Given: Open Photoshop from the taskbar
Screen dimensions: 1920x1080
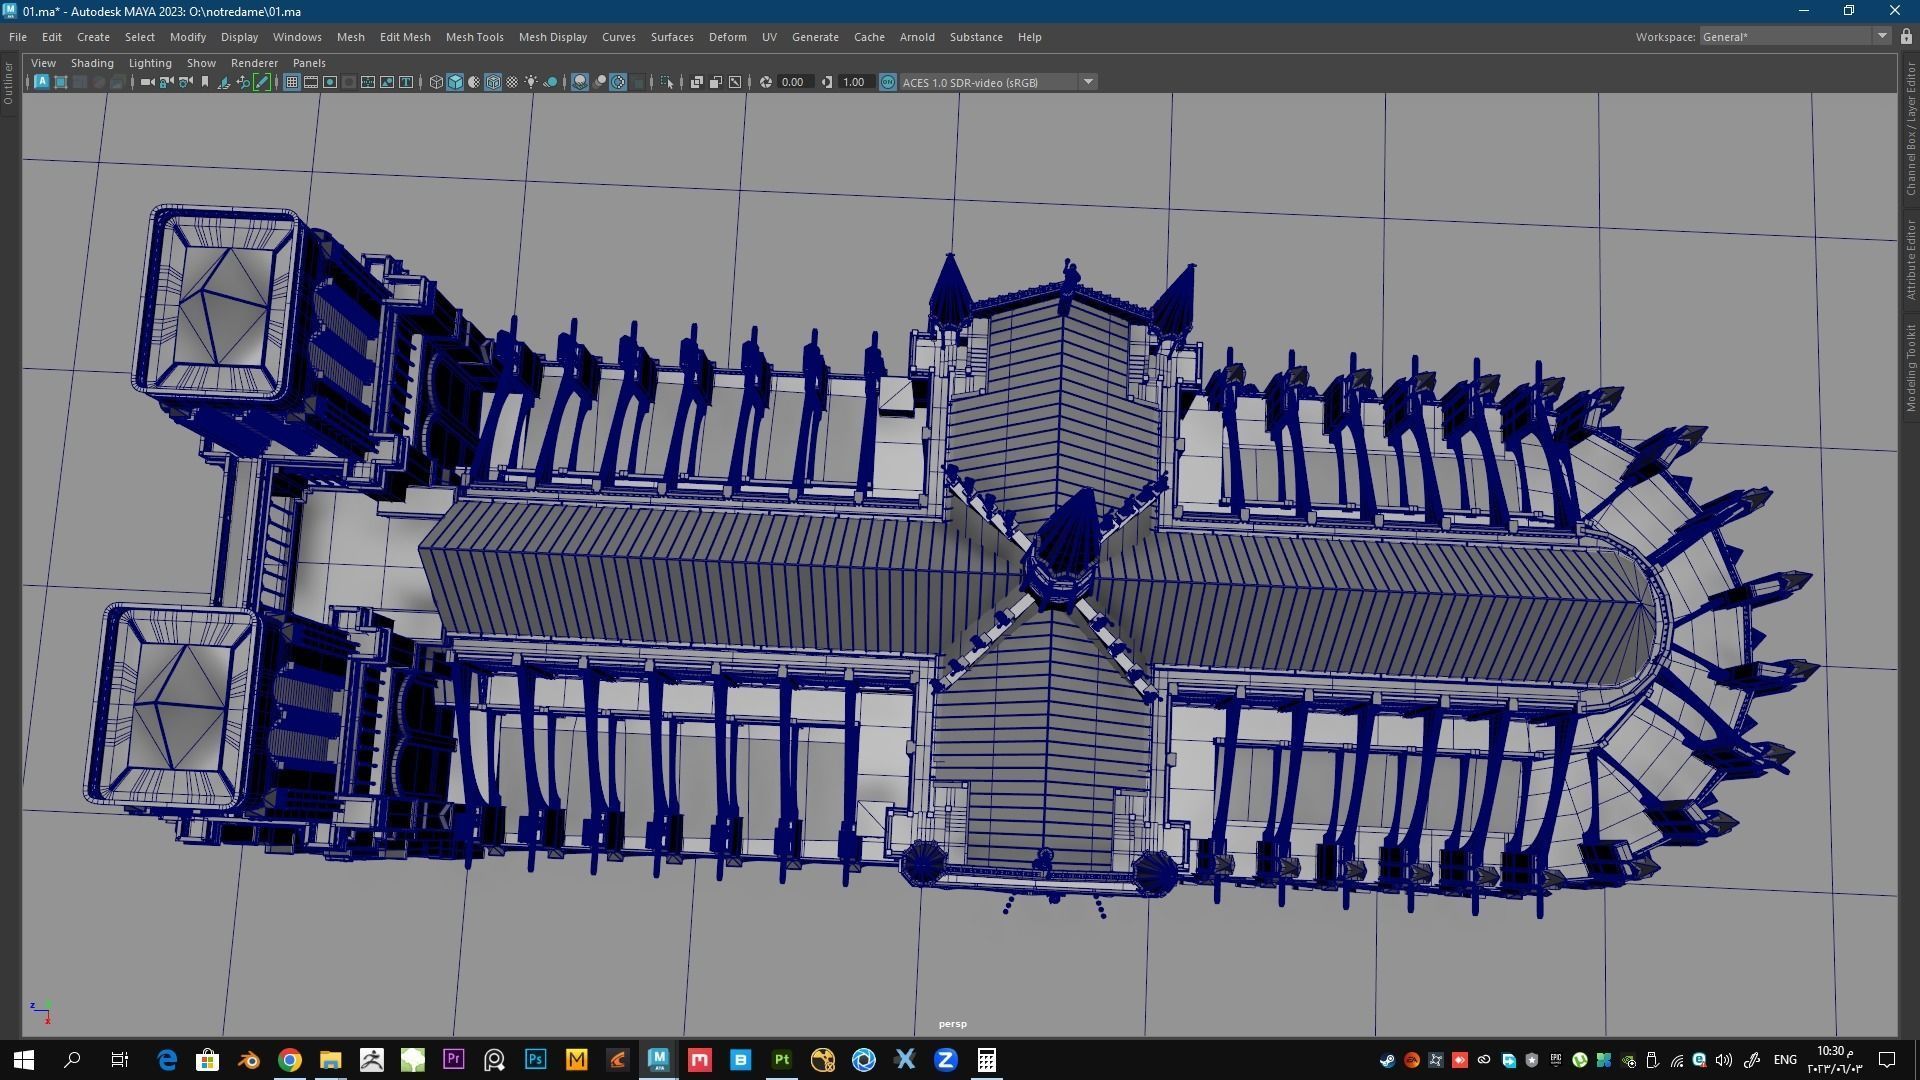Looking at the screenshot, I should pyautogui.click(x=535, y=1060).
